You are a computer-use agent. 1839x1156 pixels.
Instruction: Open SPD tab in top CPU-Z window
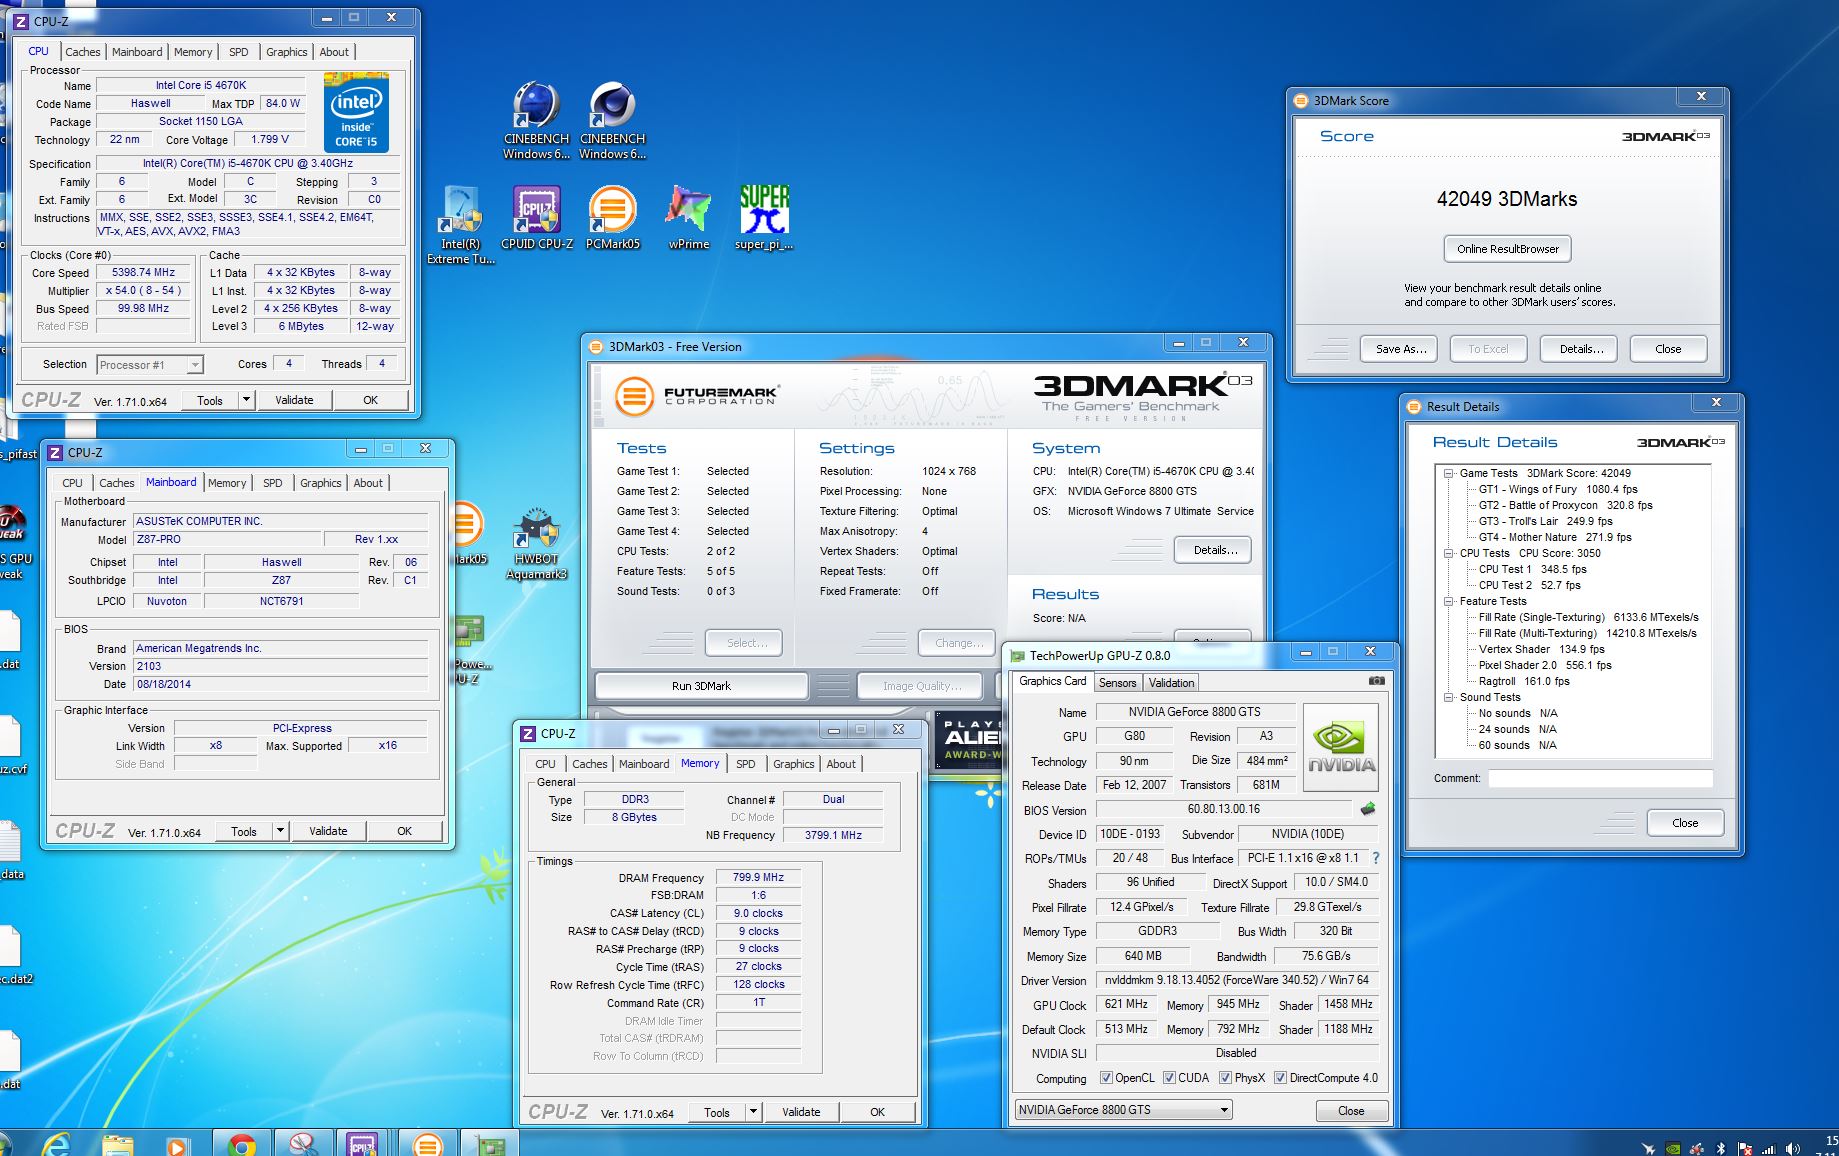click(x=238, y=52)
